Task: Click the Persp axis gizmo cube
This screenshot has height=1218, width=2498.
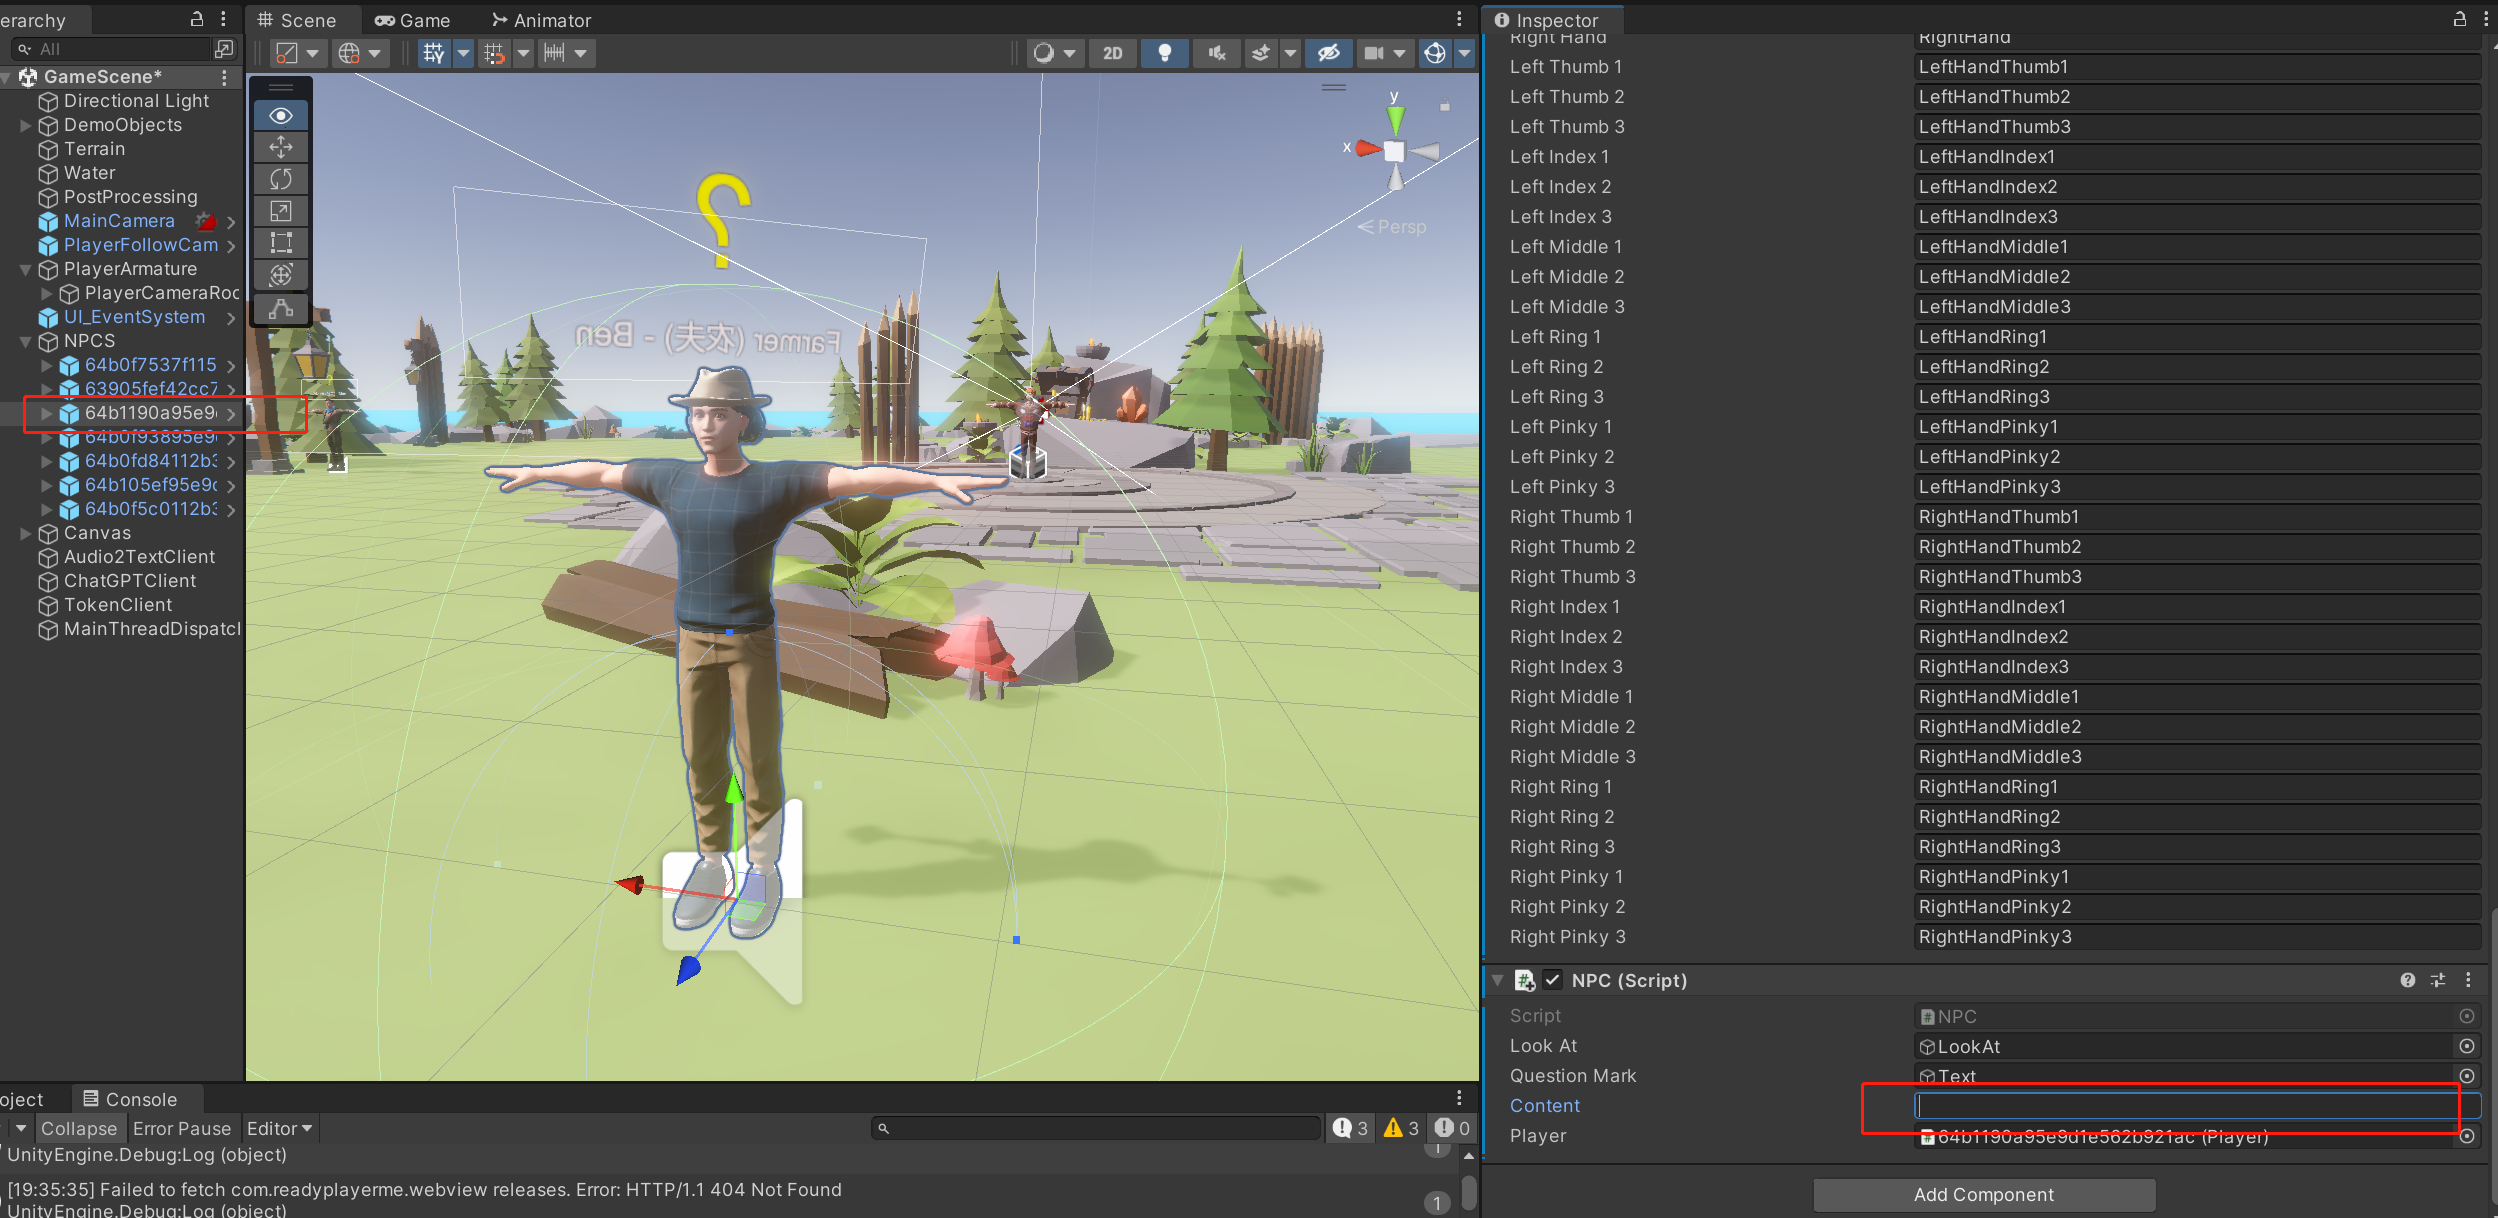Action: [1394, 150]
